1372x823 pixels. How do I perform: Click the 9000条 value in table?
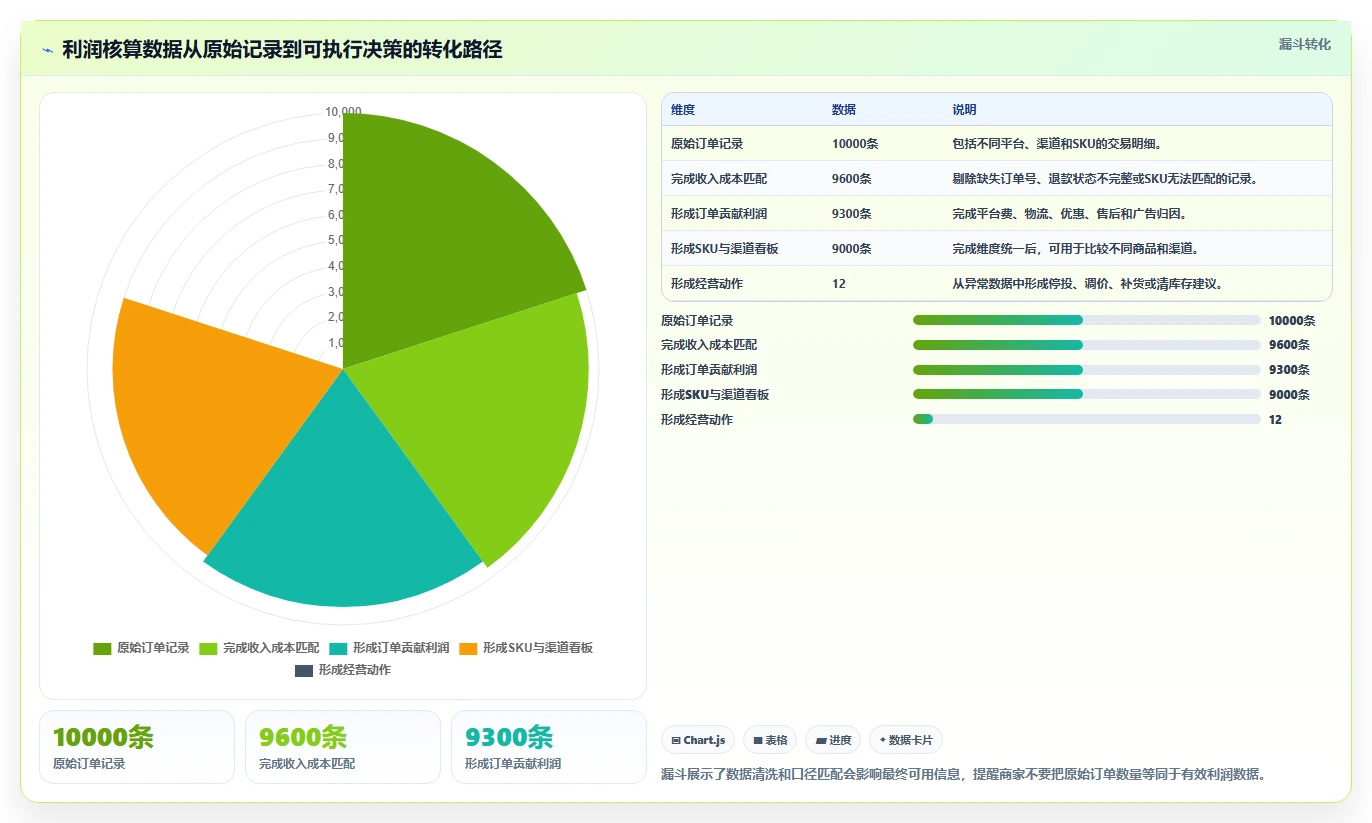[x=852, y=249]
